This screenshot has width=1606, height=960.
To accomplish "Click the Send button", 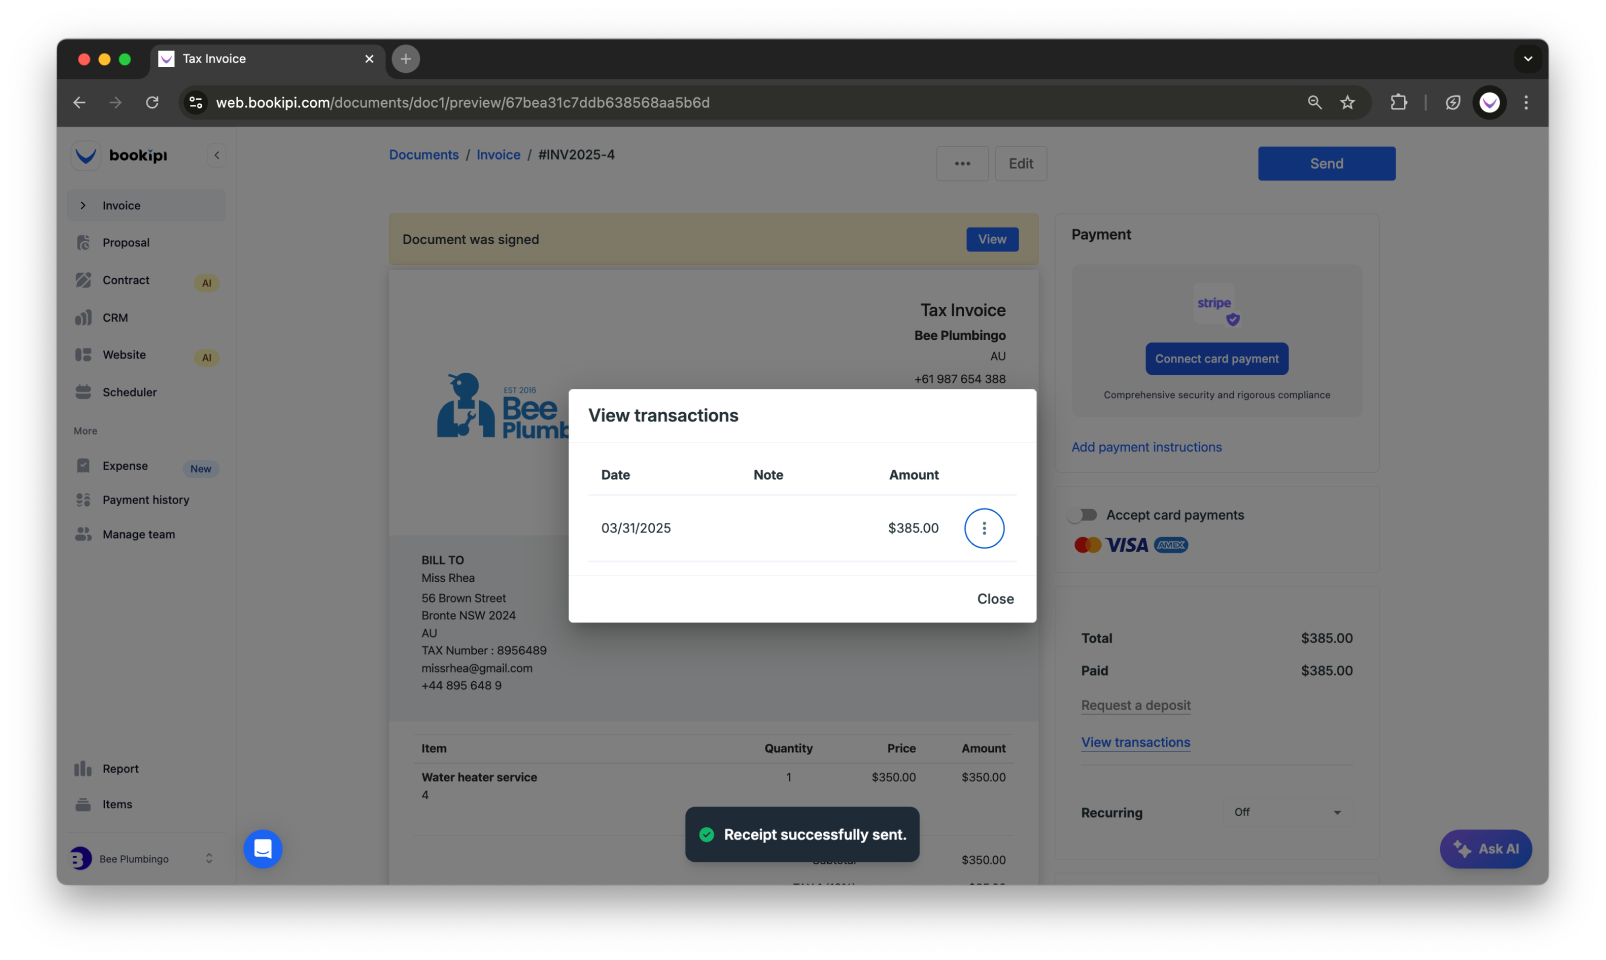I will click(1326, 163).
